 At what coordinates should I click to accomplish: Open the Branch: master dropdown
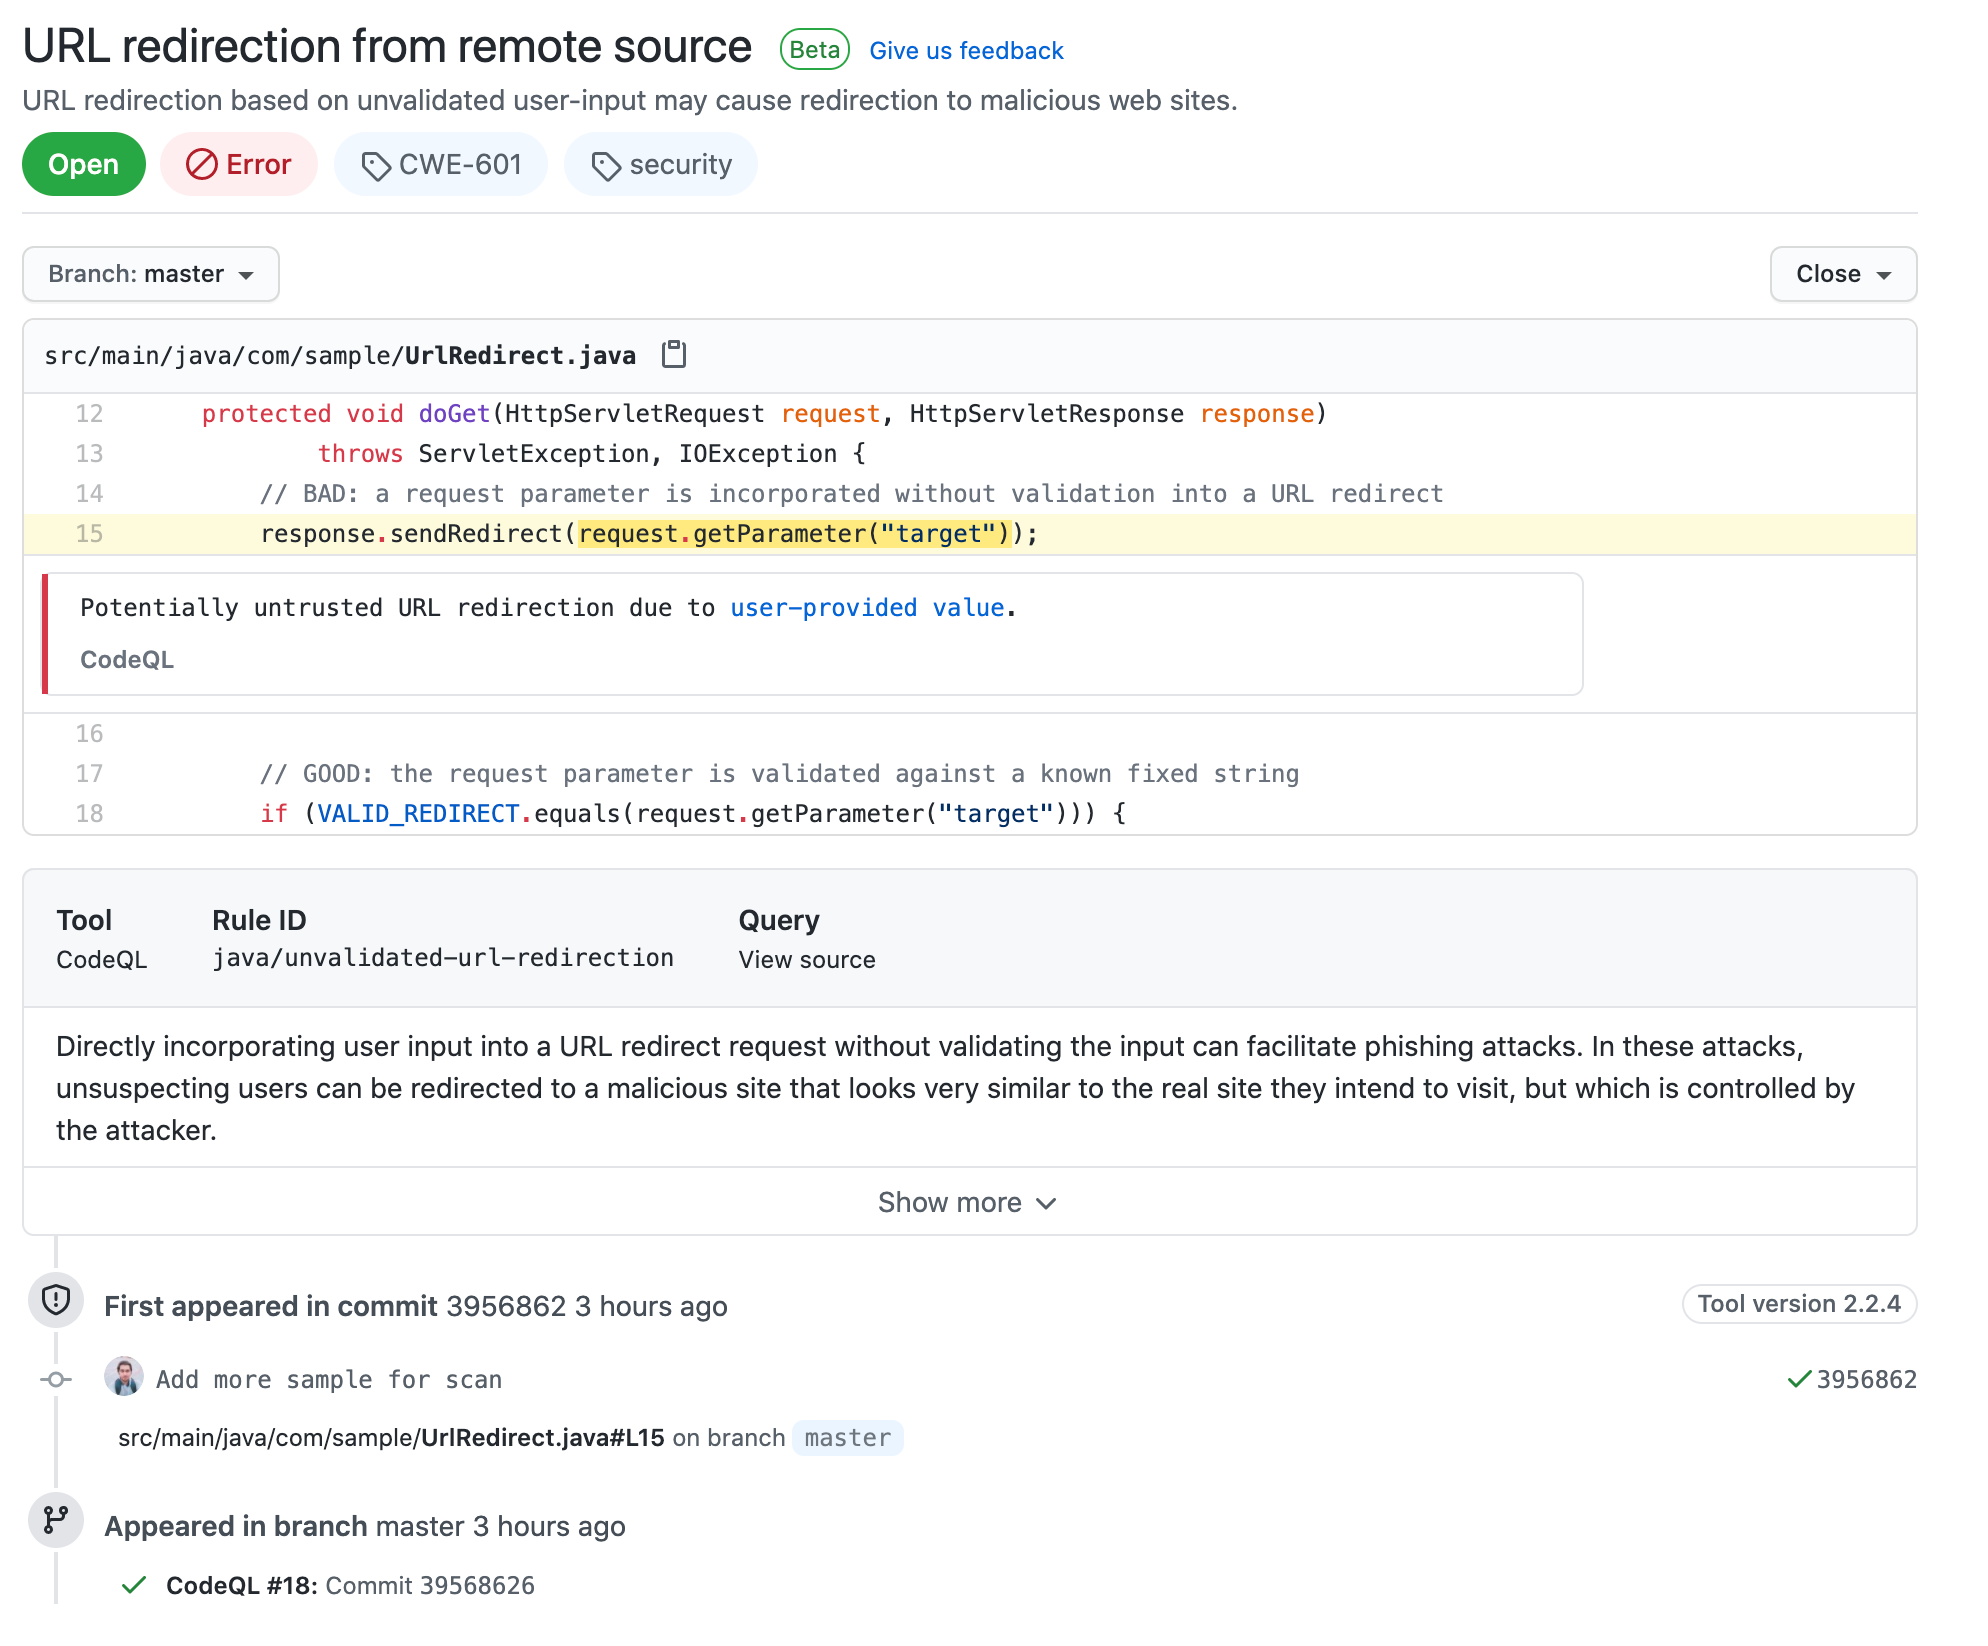pos(151,274)
